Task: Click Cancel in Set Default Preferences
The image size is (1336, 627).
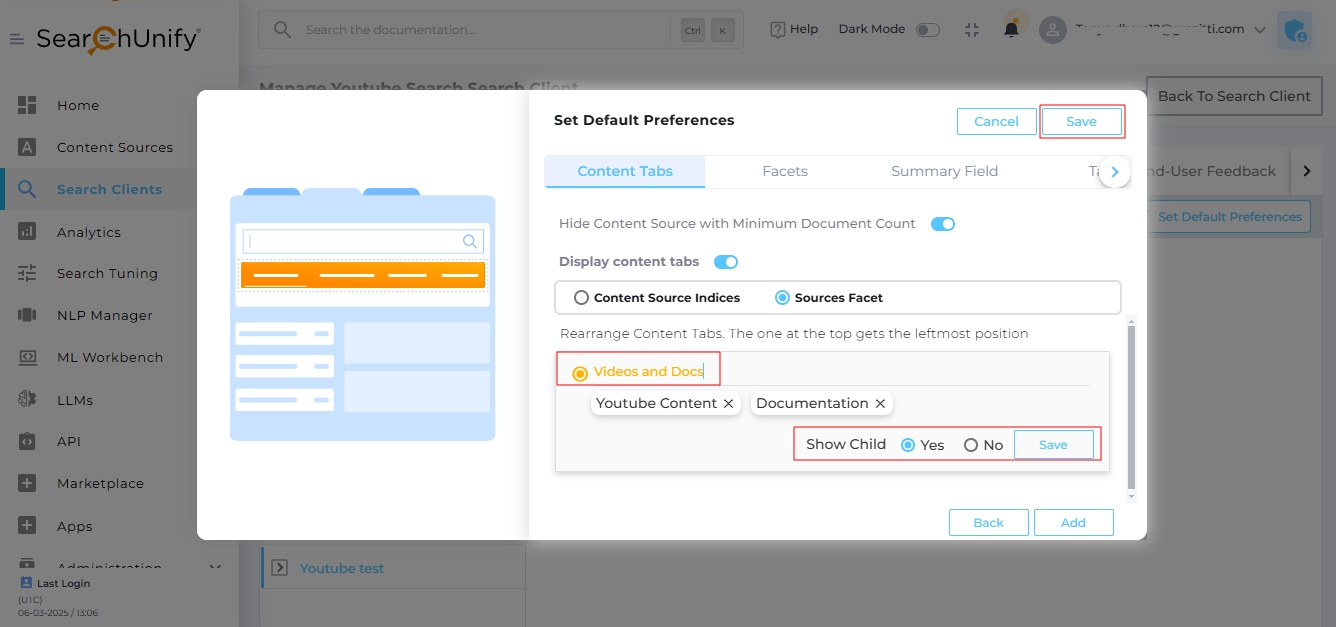Action: 996,121
